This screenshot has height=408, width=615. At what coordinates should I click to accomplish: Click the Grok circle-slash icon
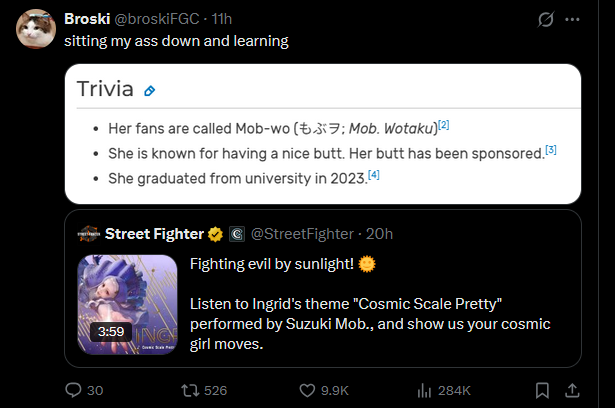click(x=546, y=19)
